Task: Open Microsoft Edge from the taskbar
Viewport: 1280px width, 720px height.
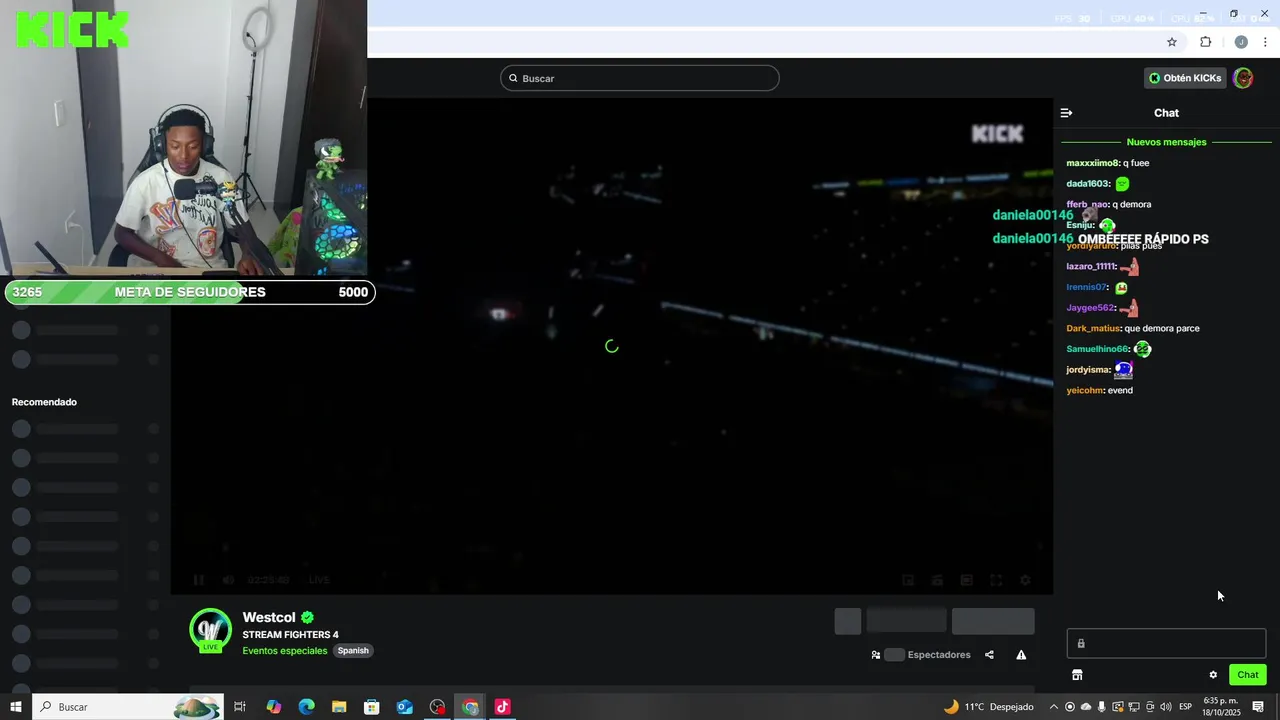Action: point(306,707)
